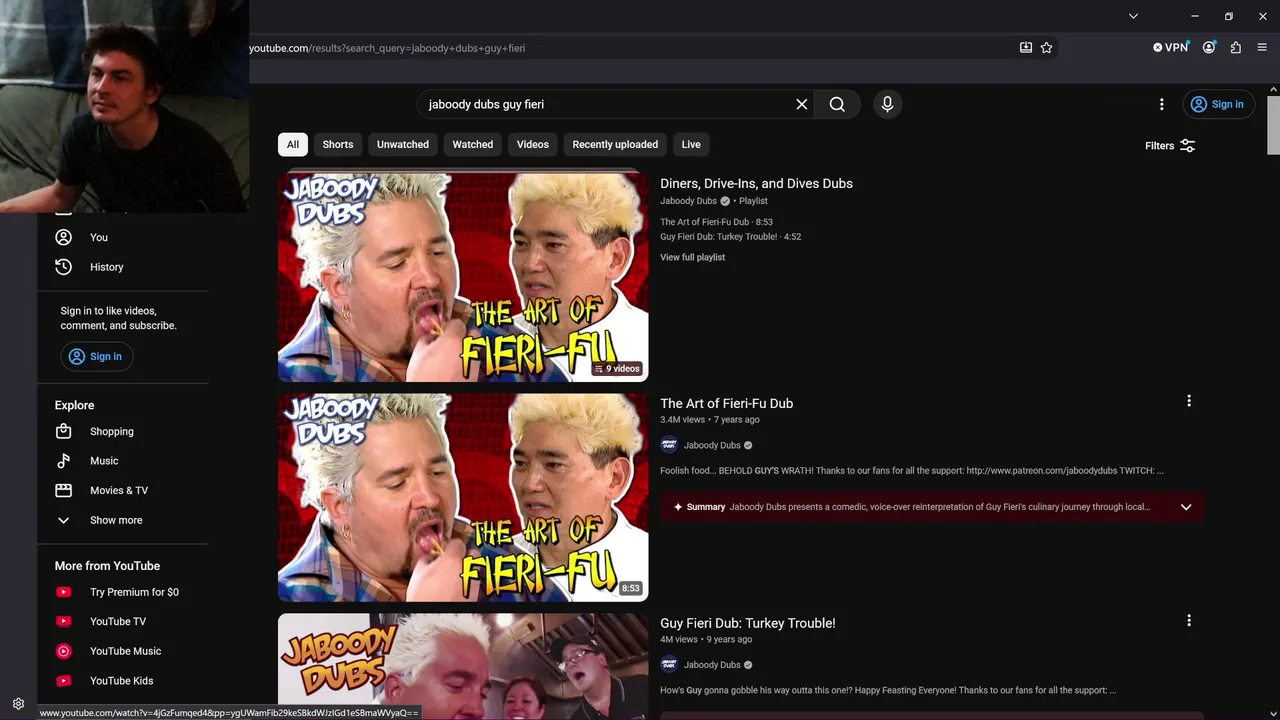Open YouTube settings three-dot menu beside Sign in

coord(1161,104)
